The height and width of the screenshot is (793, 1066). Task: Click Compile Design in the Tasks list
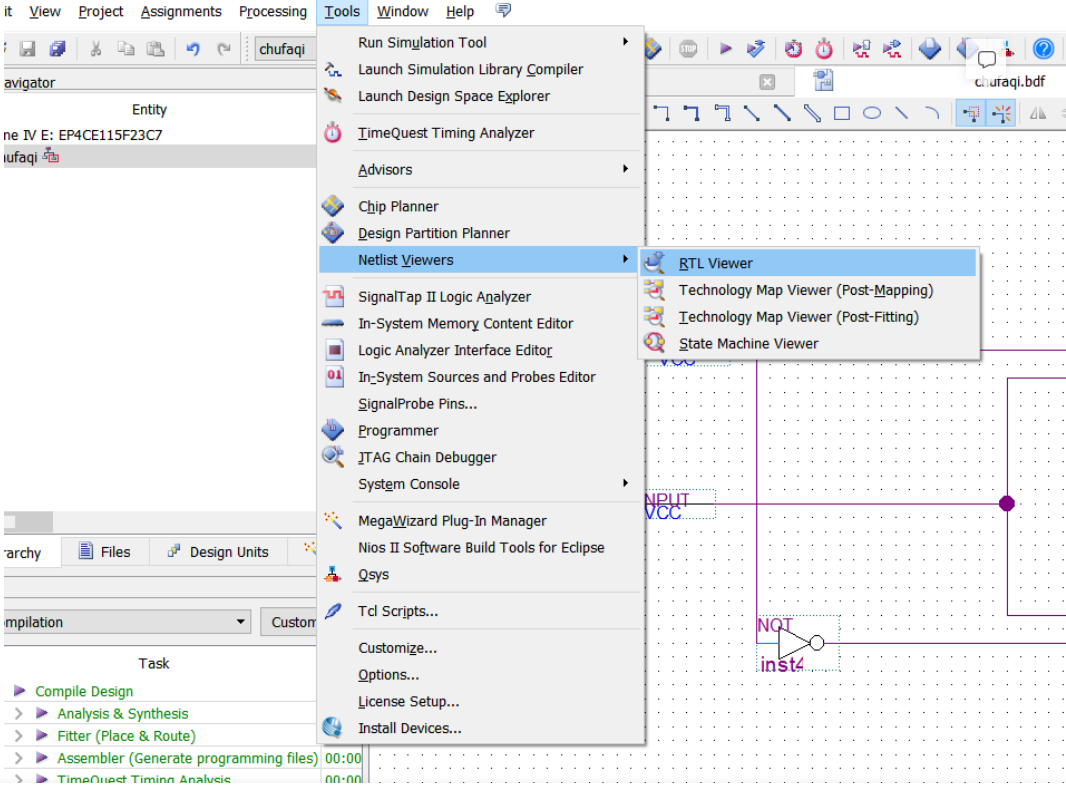(x=84, y=691)
